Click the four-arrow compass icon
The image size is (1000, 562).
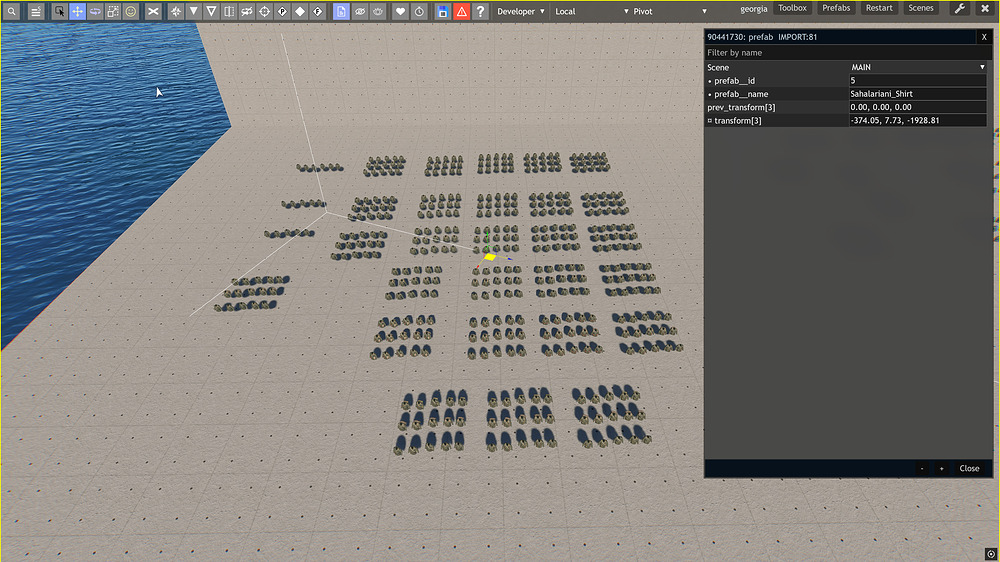coord(176,11)
